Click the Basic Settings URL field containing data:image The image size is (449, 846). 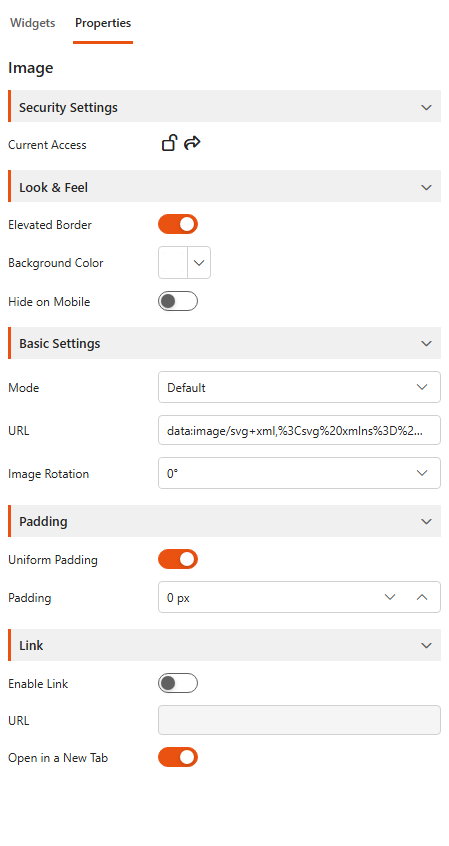click(x=300, y=430)
